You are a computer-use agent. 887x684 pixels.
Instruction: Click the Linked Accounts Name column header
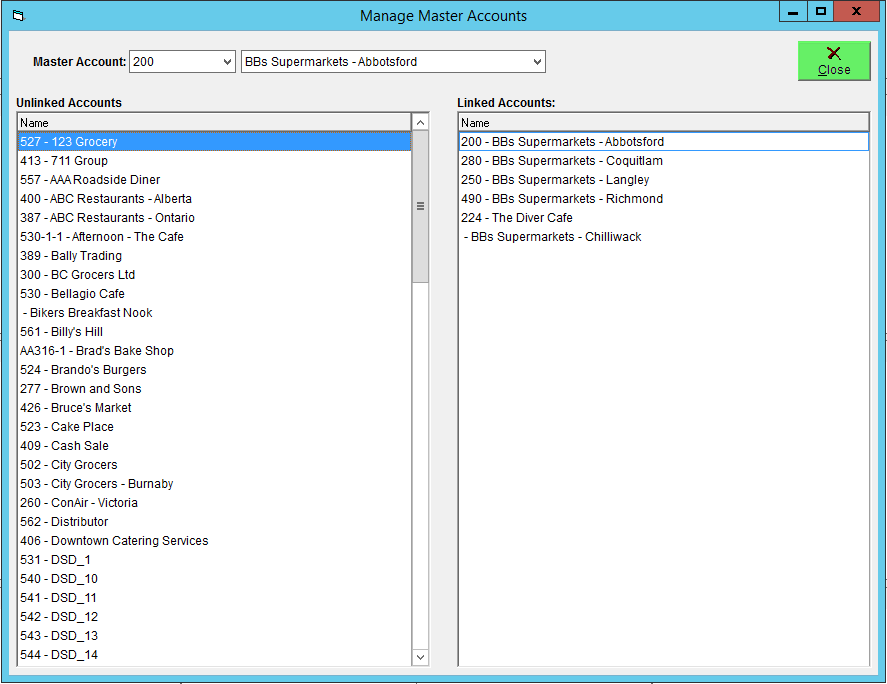[664, 123]
